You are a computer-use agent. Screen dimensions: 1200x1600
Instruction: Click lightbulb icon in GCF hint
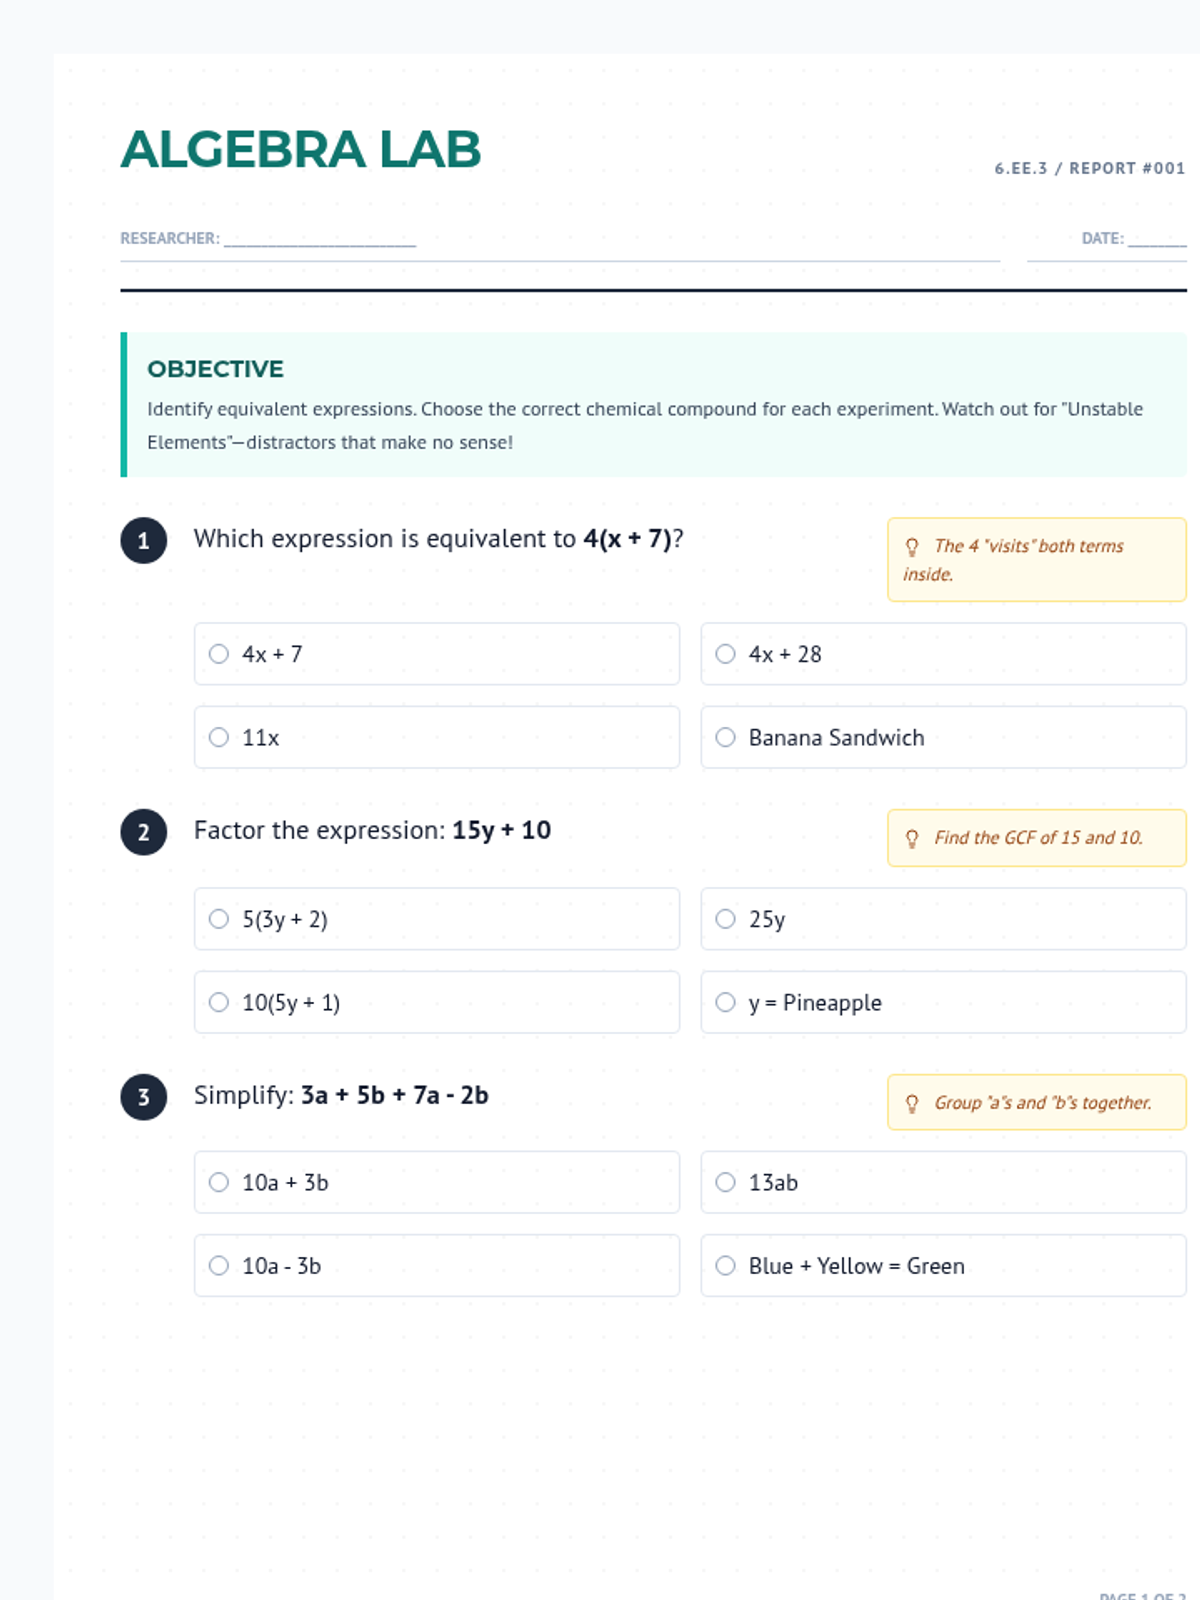911,838
